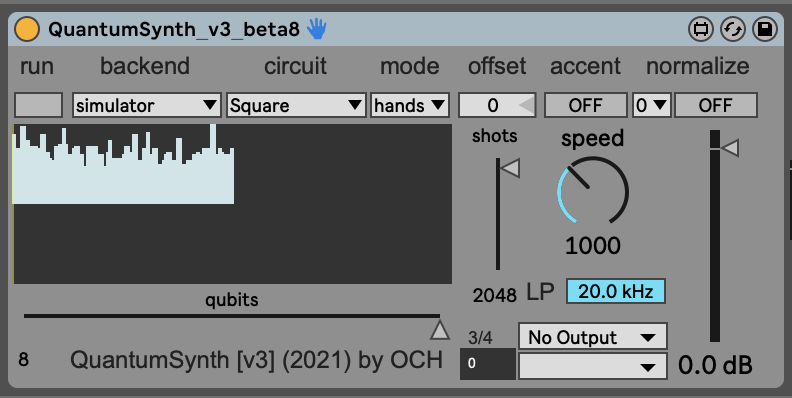
Task: Toggle the run button
Action: click(x=38, y=105)
